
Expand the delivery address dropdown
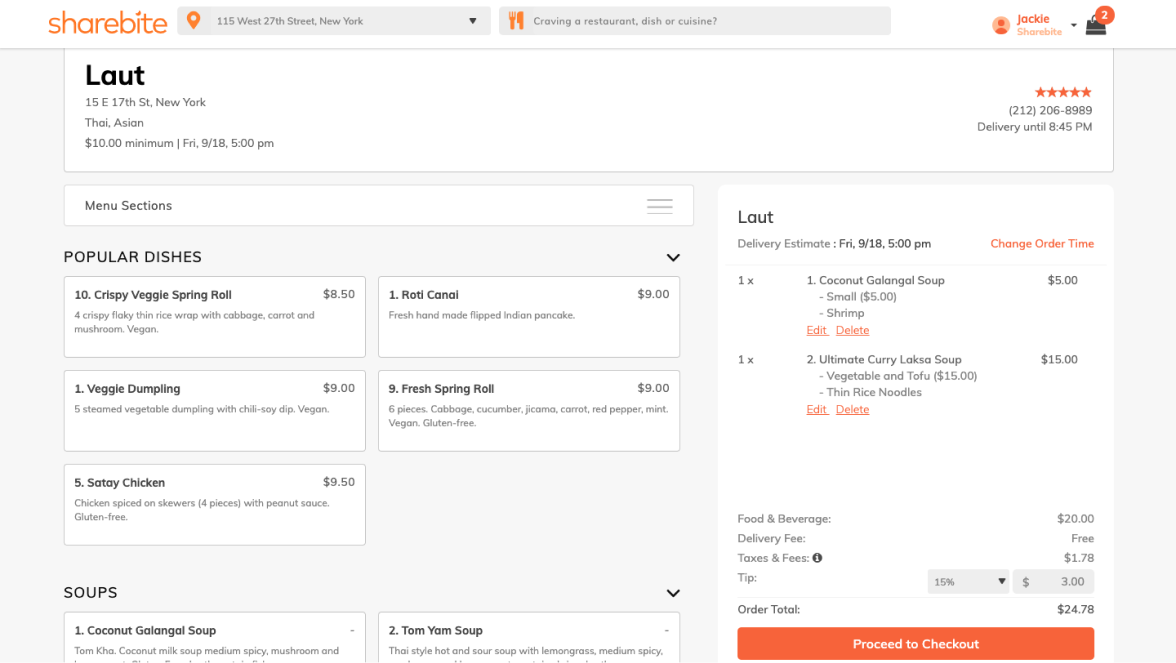tap(473, 21)
